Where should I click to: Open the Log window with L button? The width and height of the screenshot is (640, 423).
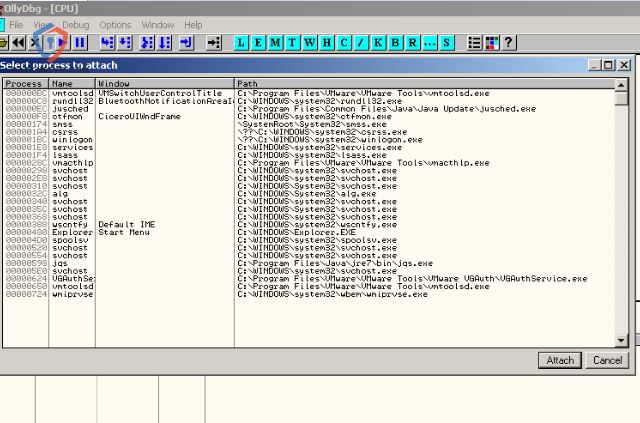(x=243, y=43)
